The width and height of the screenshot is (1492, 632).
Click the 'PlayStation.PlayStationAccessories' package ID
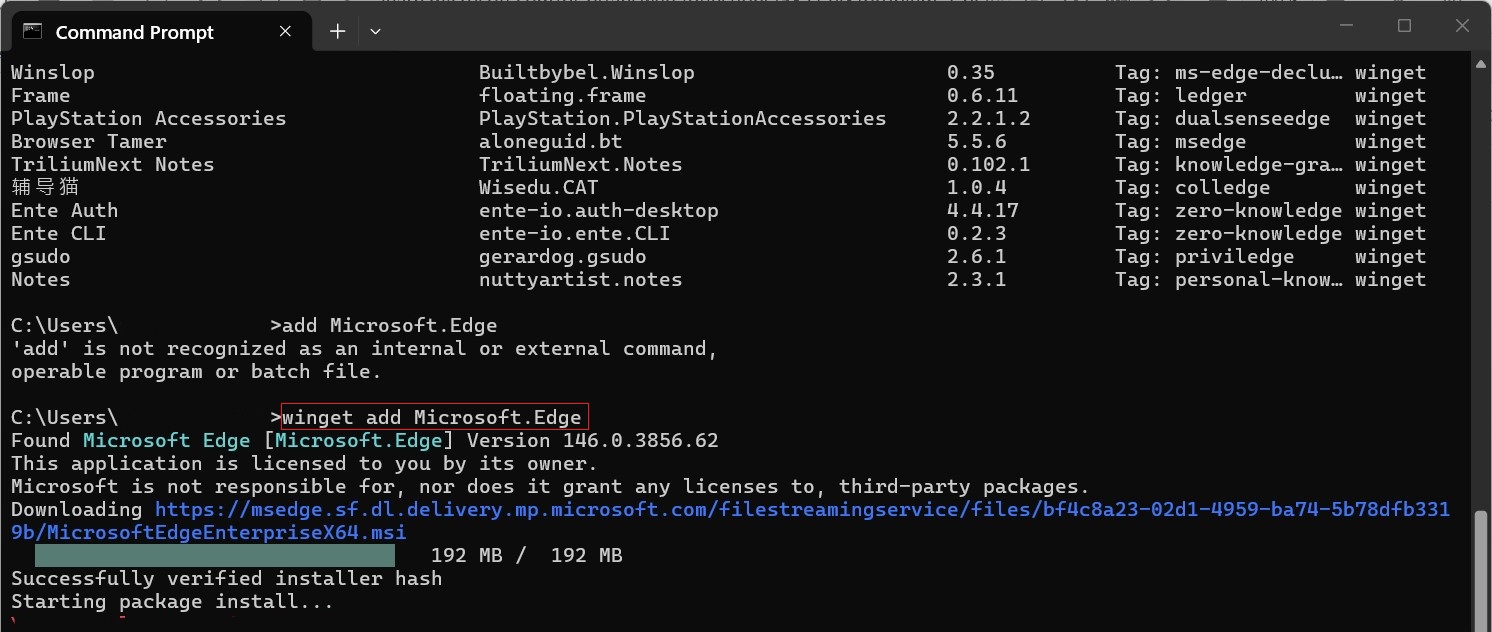(683, 119)
